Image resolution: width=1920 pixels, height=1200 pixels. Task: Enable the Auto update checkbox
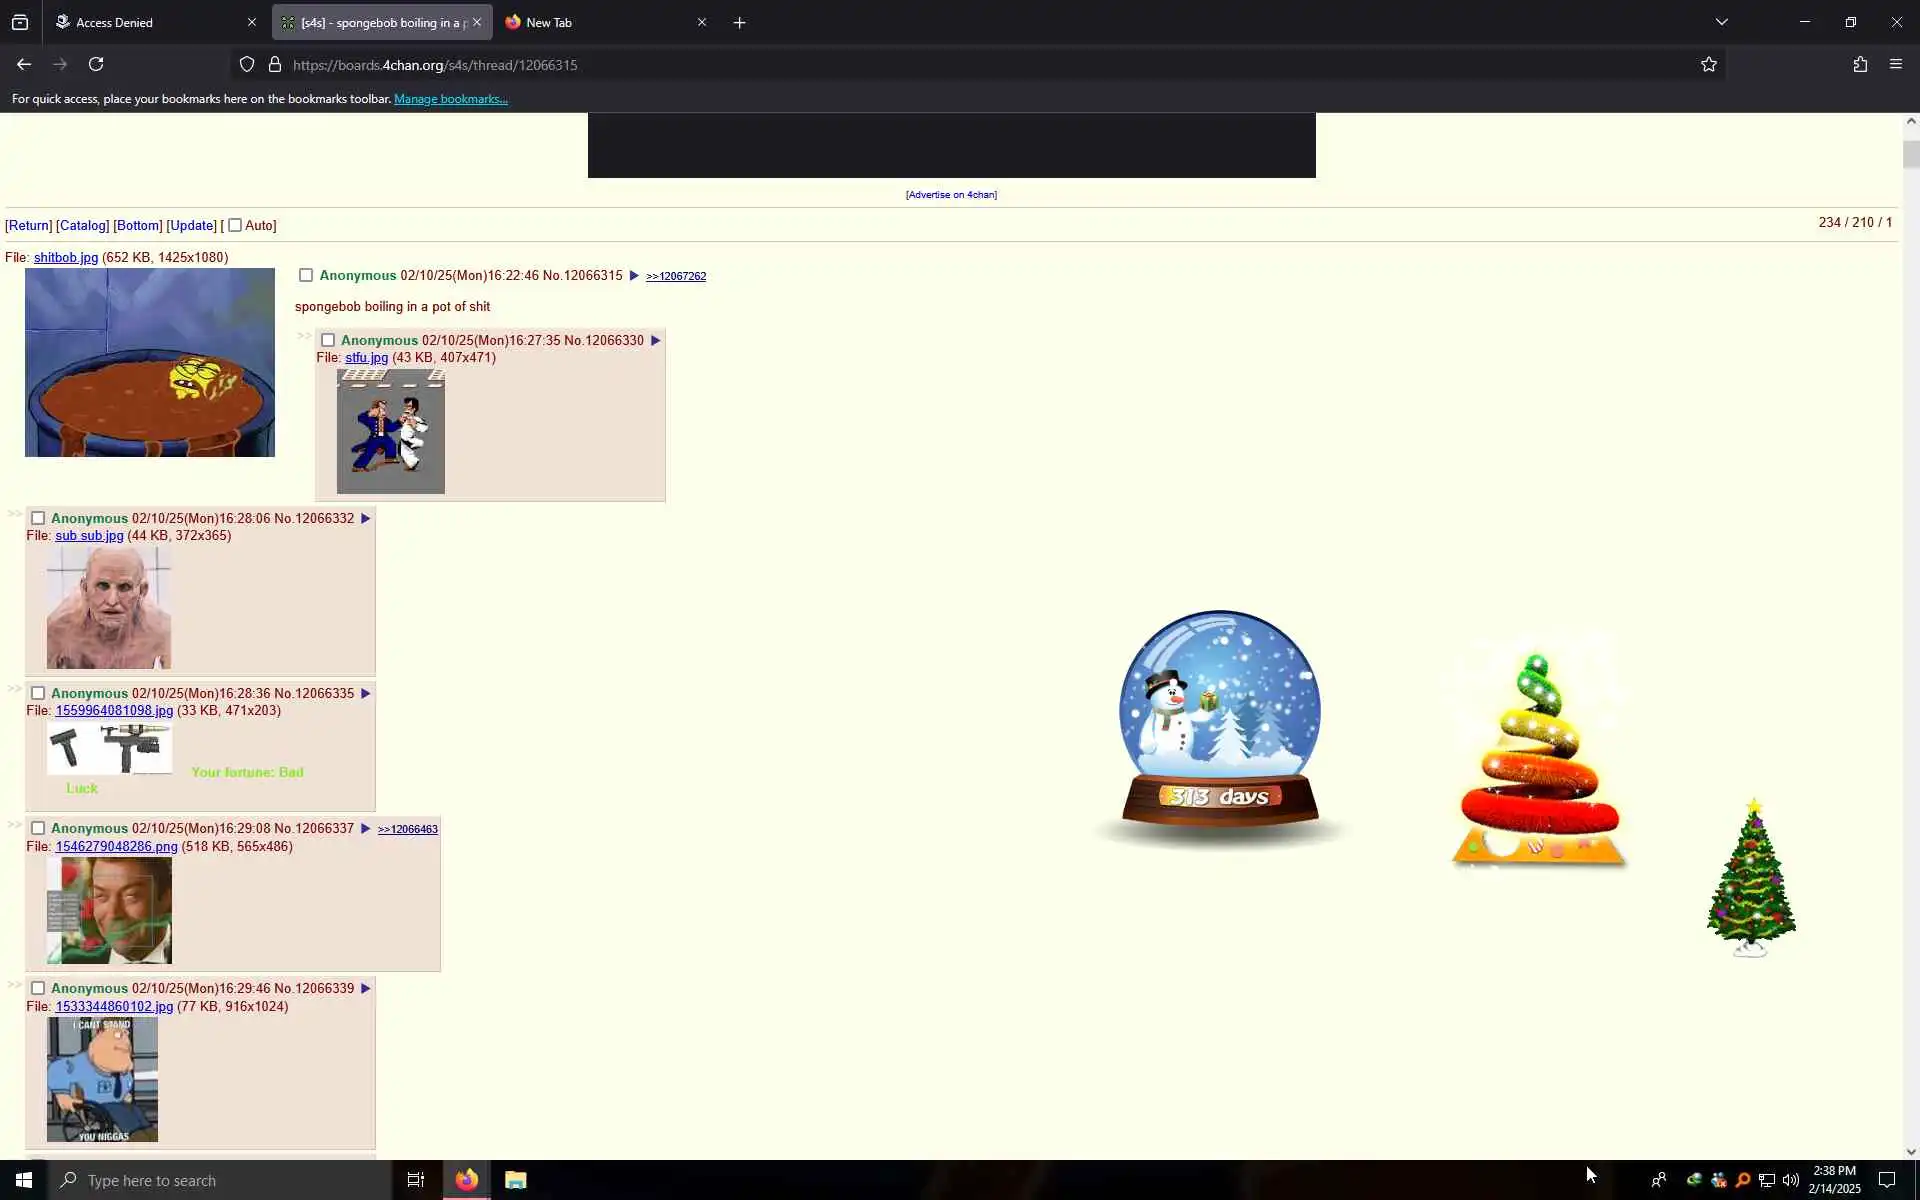[235, 226]
